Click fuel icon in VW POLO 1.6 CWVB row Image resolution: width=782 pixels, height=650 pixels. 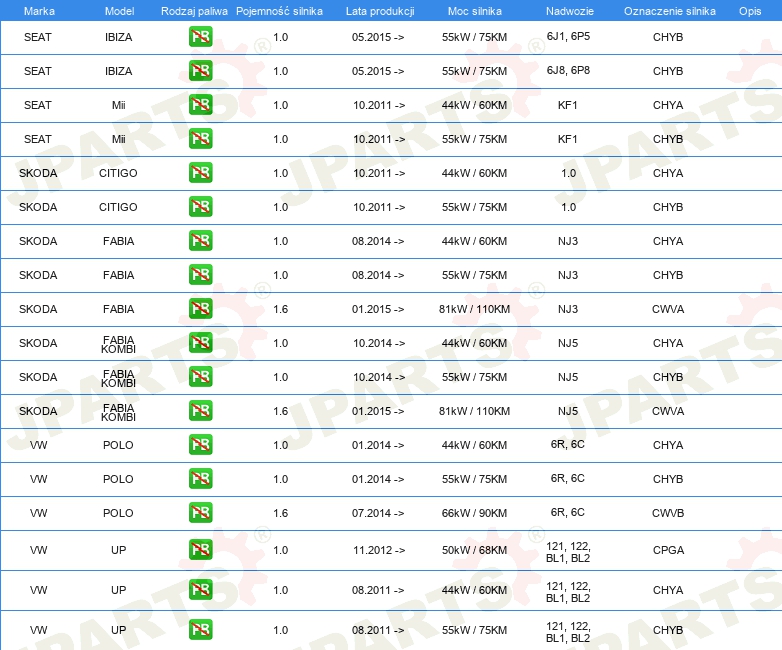tap(200, 512)
